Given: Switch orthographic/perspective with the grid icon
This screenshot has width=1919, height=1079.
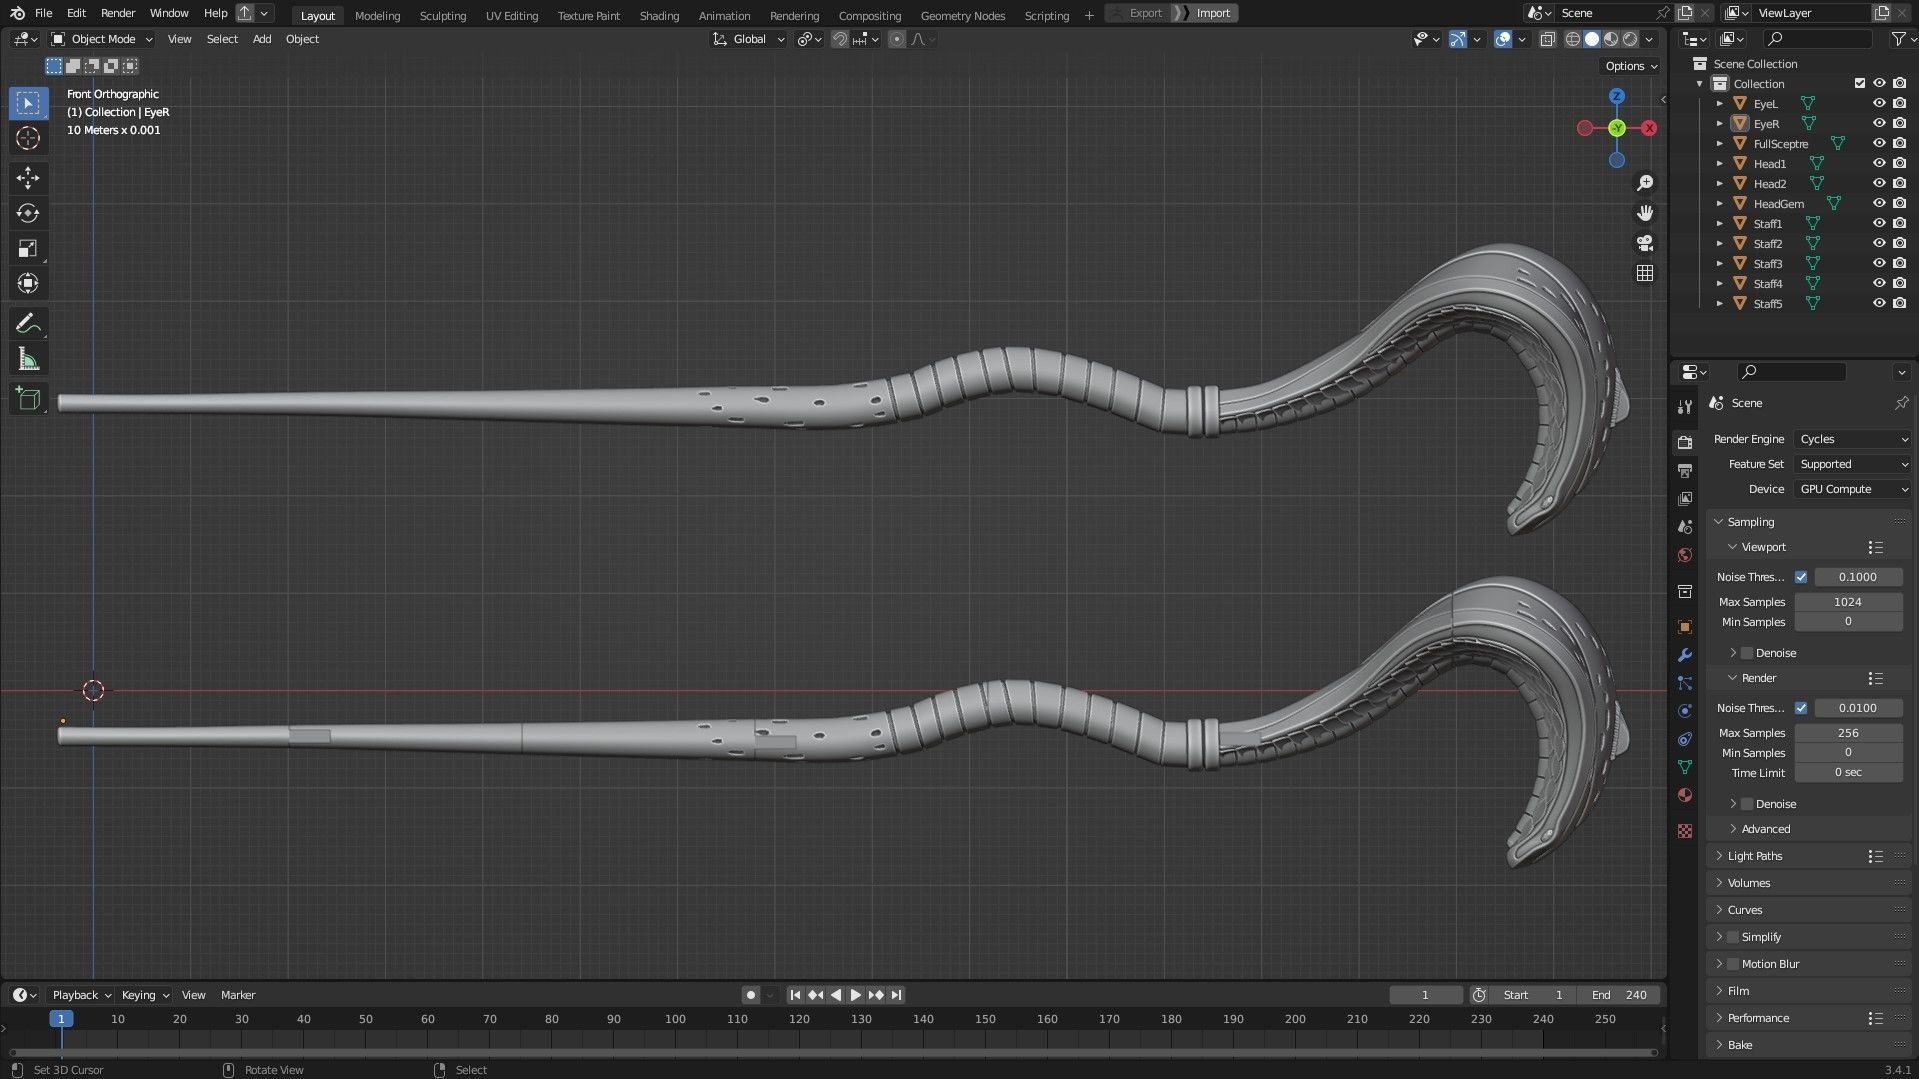Looking at the screenshot, I should pyautogui.click(x=1645, y=273).
